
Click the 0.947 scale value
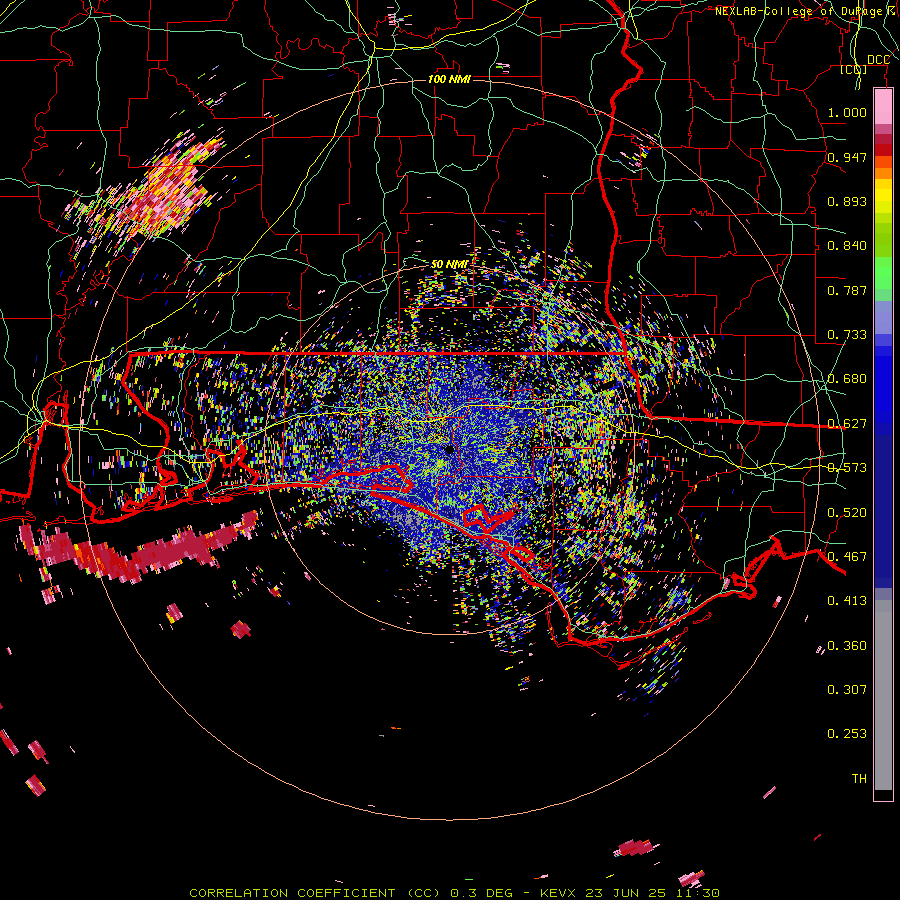pos(847,157)
